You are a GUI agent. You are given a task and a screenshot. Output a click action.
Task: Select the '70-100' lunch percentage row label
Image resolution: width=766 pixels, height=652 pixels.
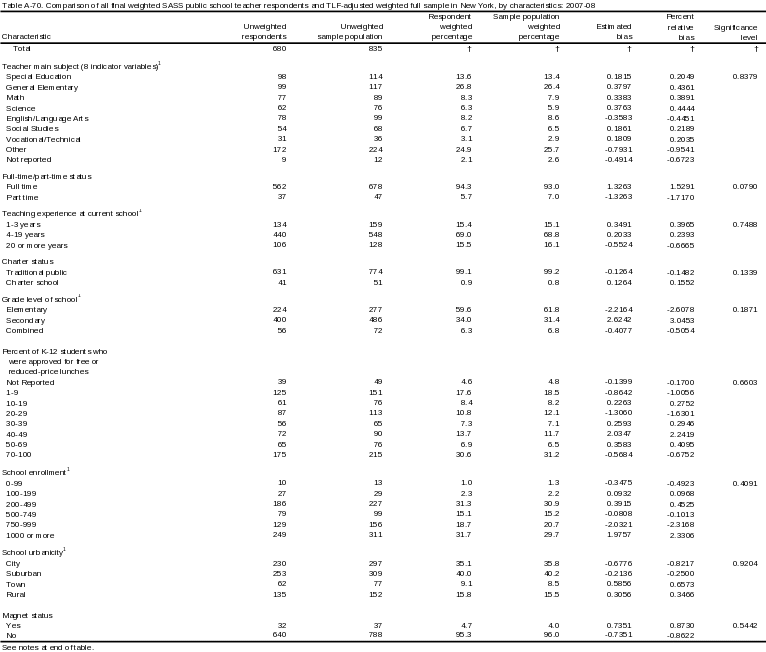pyautogui.click(x=19, y=455)
